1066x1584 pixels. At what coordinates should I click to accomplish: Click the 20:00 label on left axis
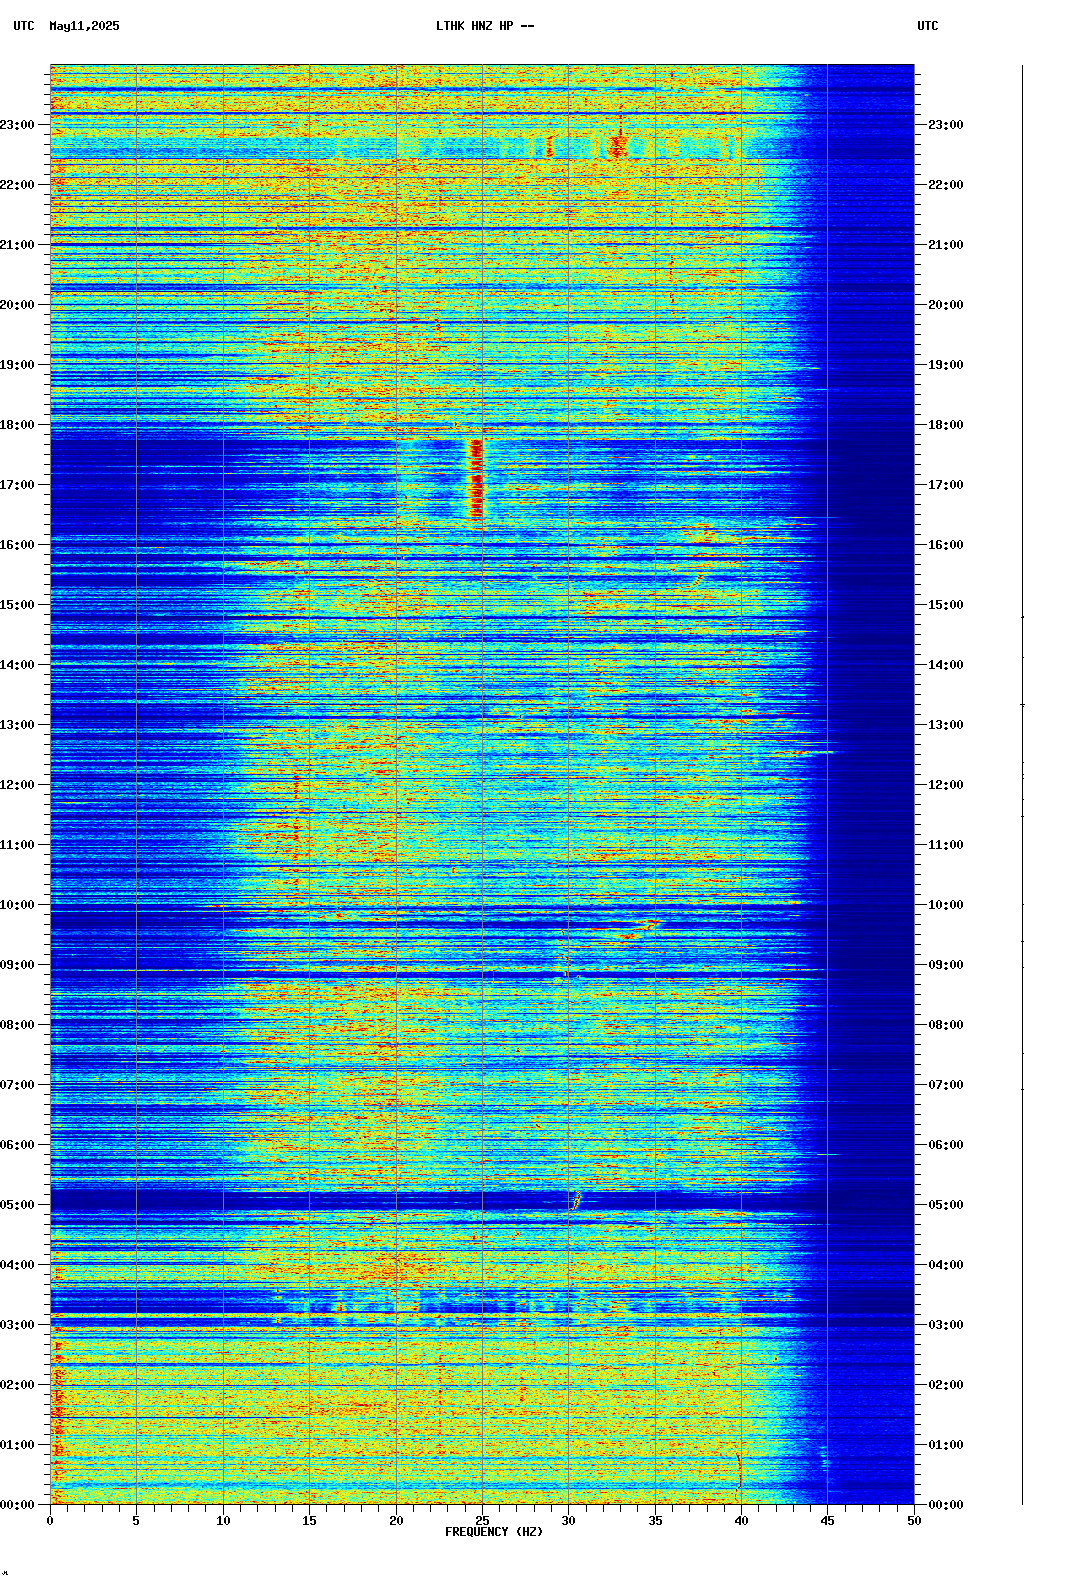pos(17,305)
